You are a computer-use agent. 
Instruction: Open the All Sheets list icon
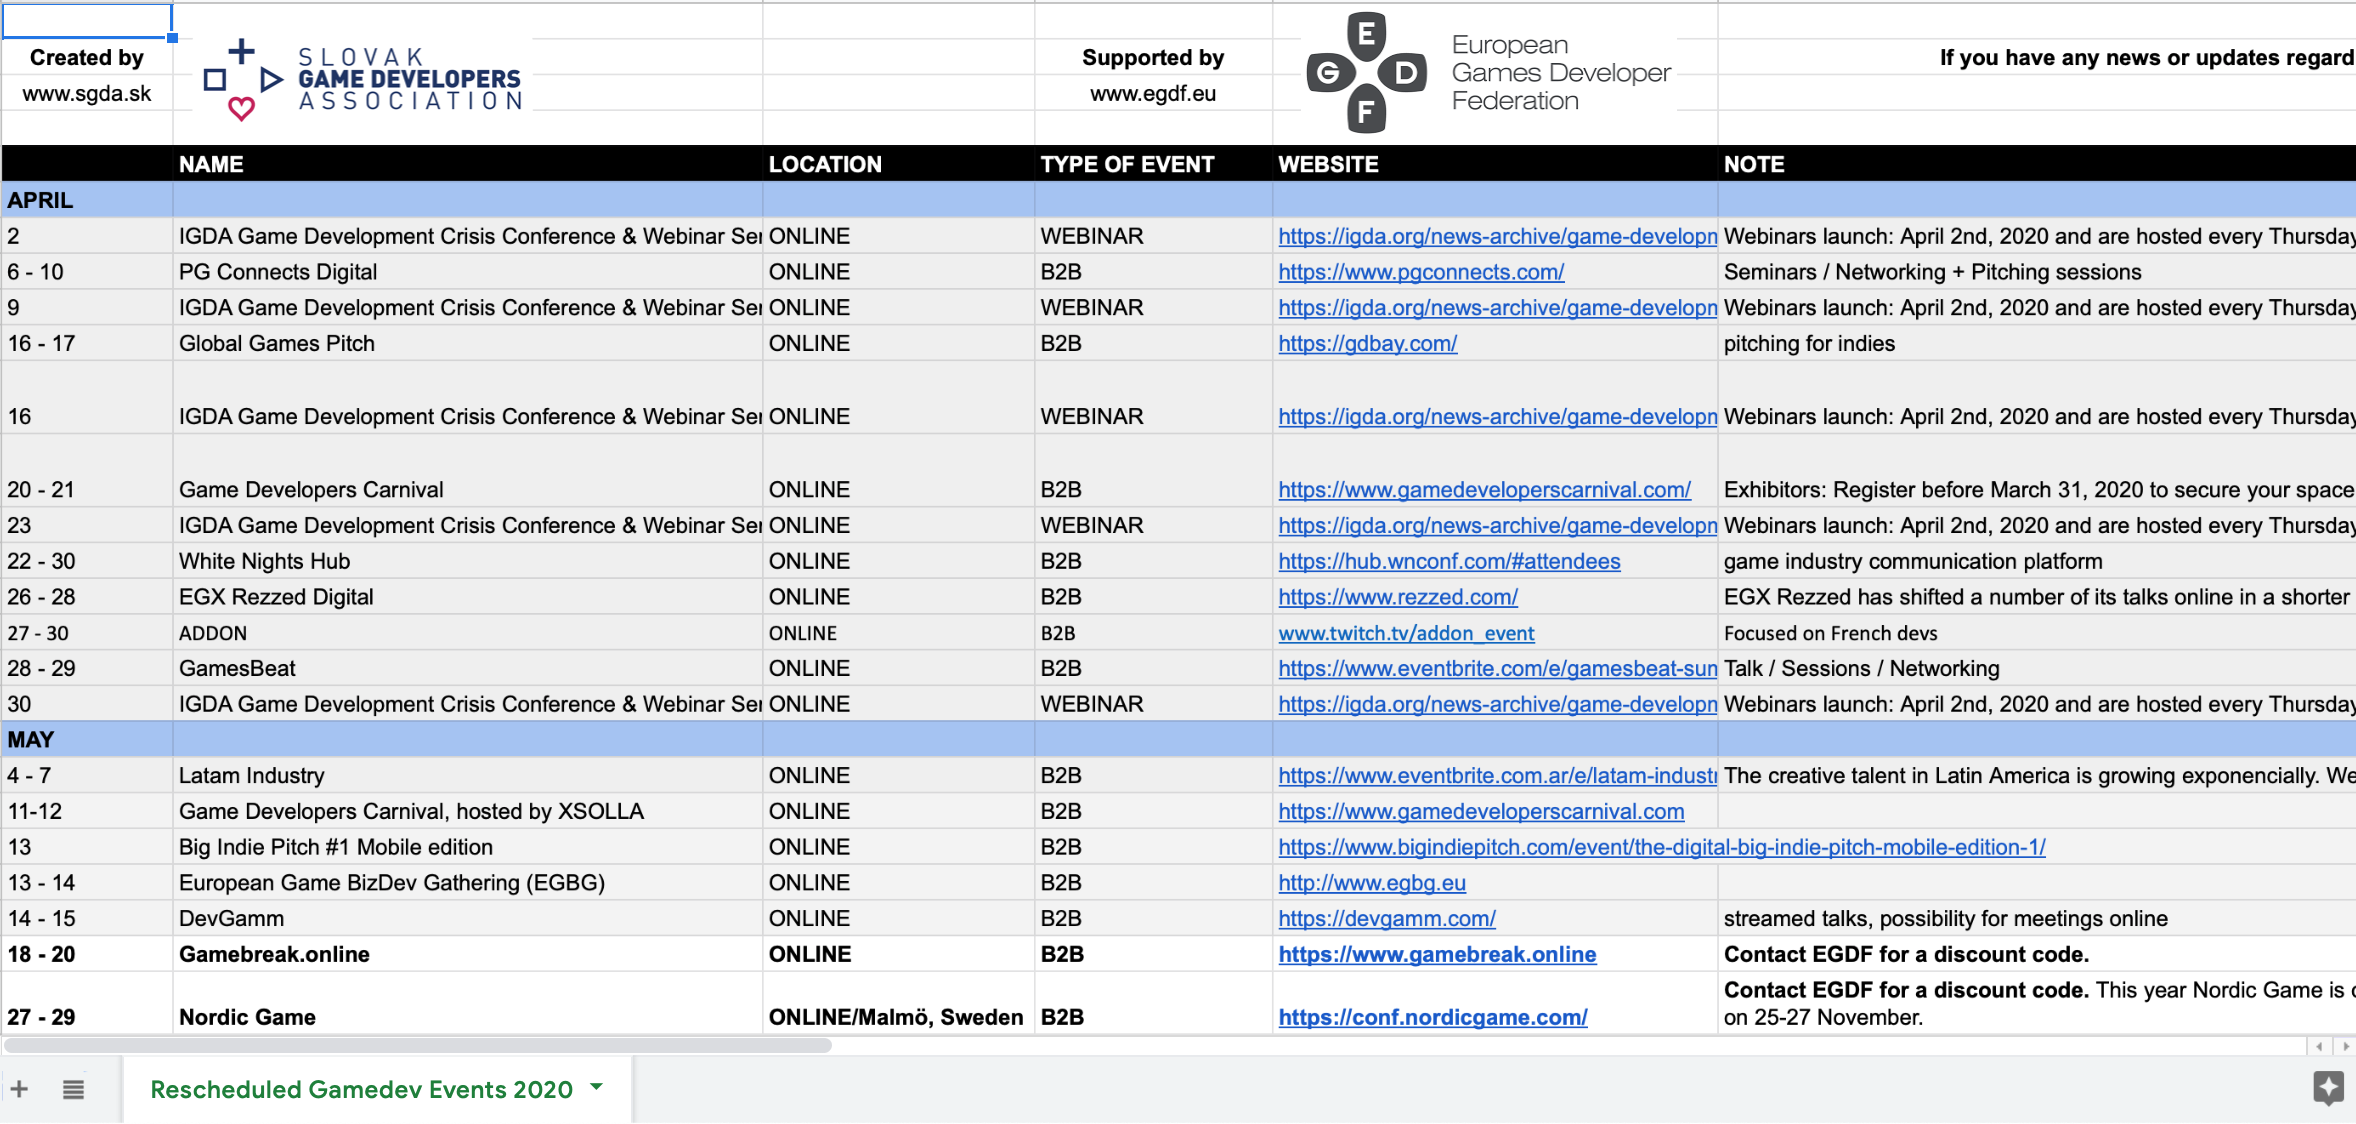click(x=73, y=1089)
